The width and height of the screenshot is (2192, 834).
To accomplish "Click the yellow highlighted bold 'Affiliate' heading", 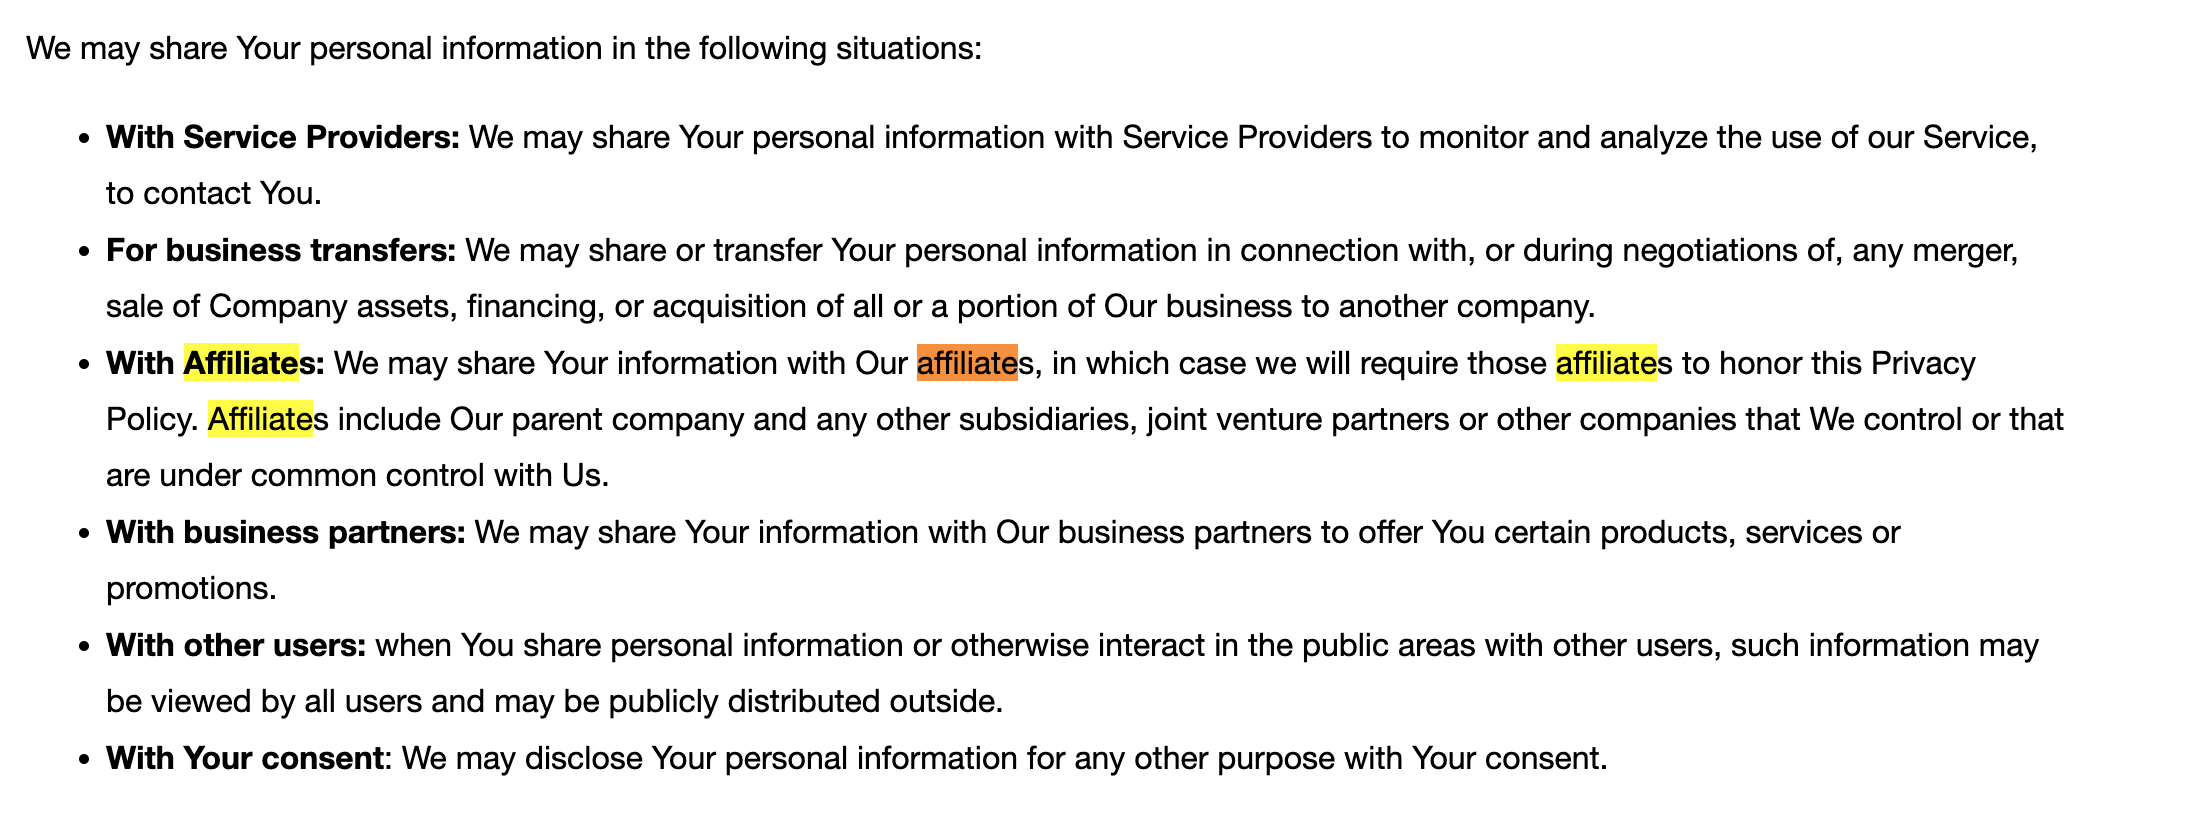I will click(x=241, y=363).
